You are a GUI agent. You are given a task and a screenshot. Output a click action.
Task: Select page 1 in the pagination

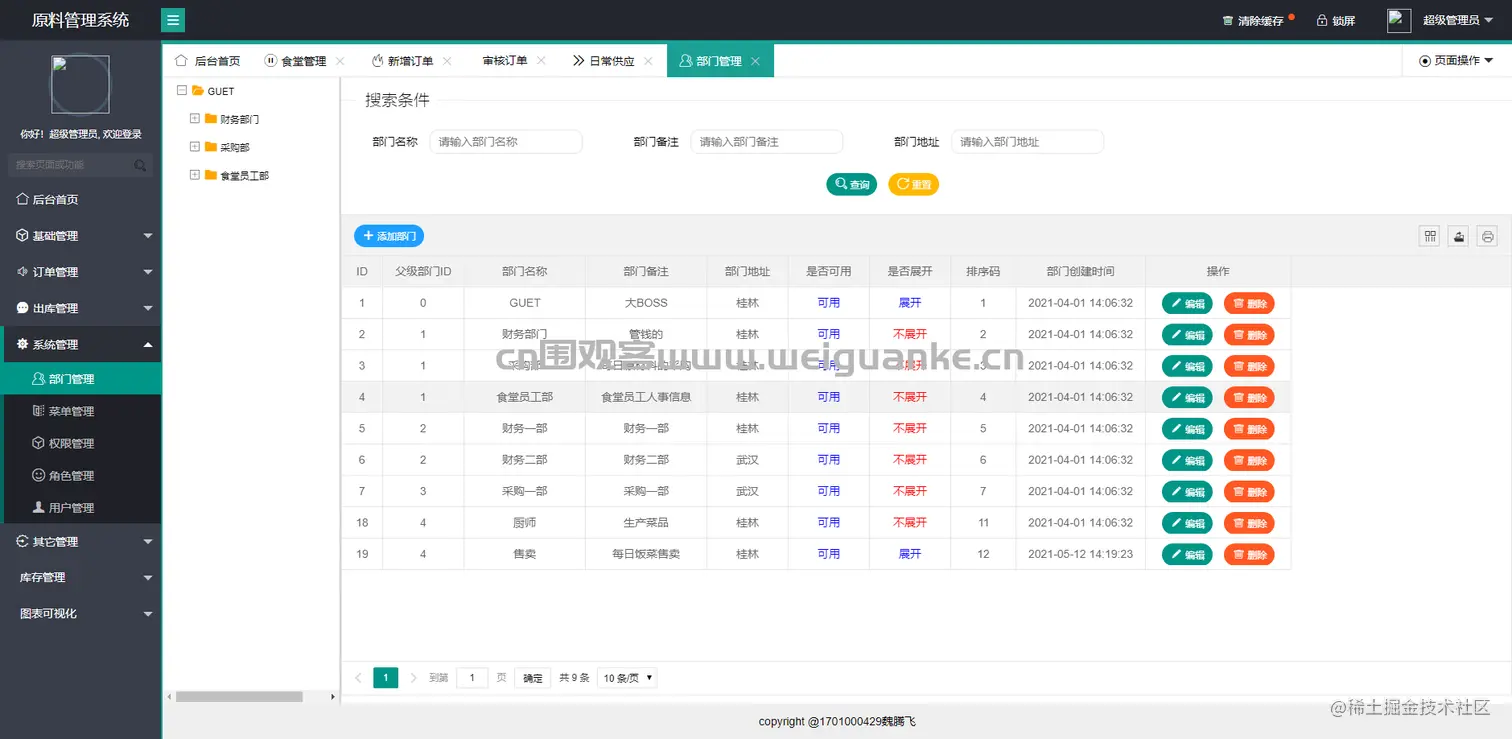click(x=386, y=678)
